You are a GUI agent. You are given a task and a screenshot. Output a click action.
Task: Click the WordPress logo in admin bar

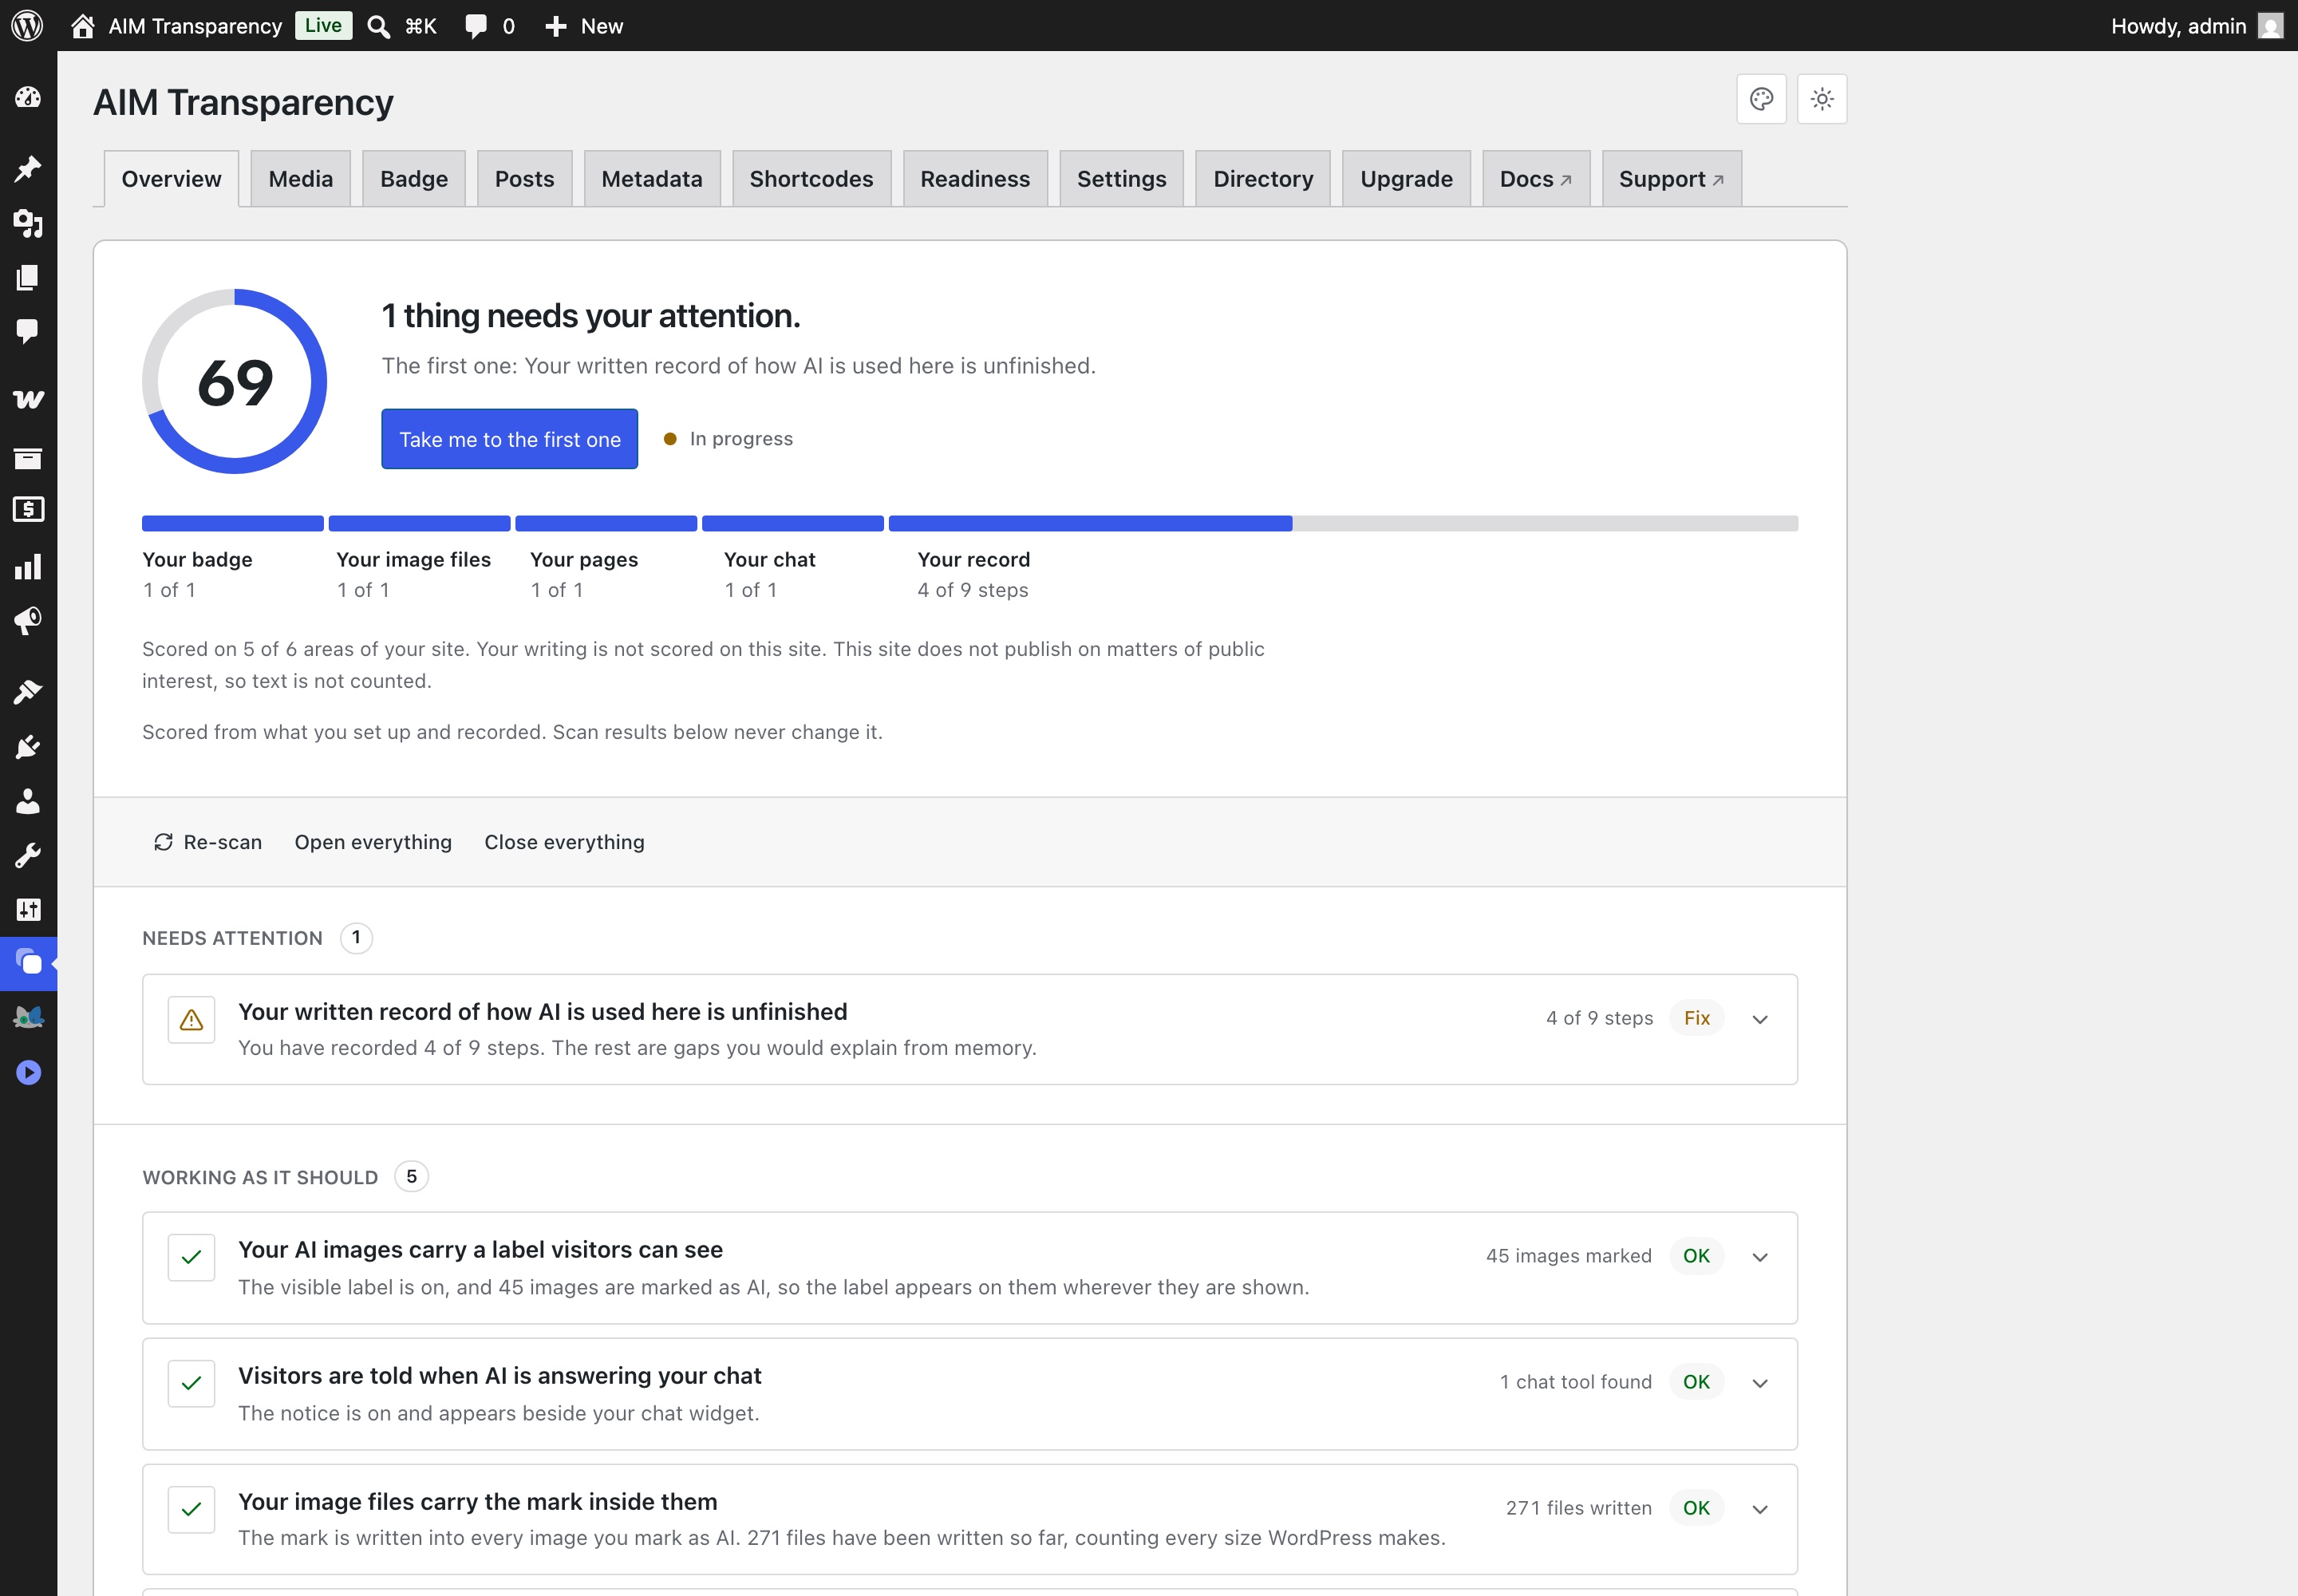coord(27,25)
